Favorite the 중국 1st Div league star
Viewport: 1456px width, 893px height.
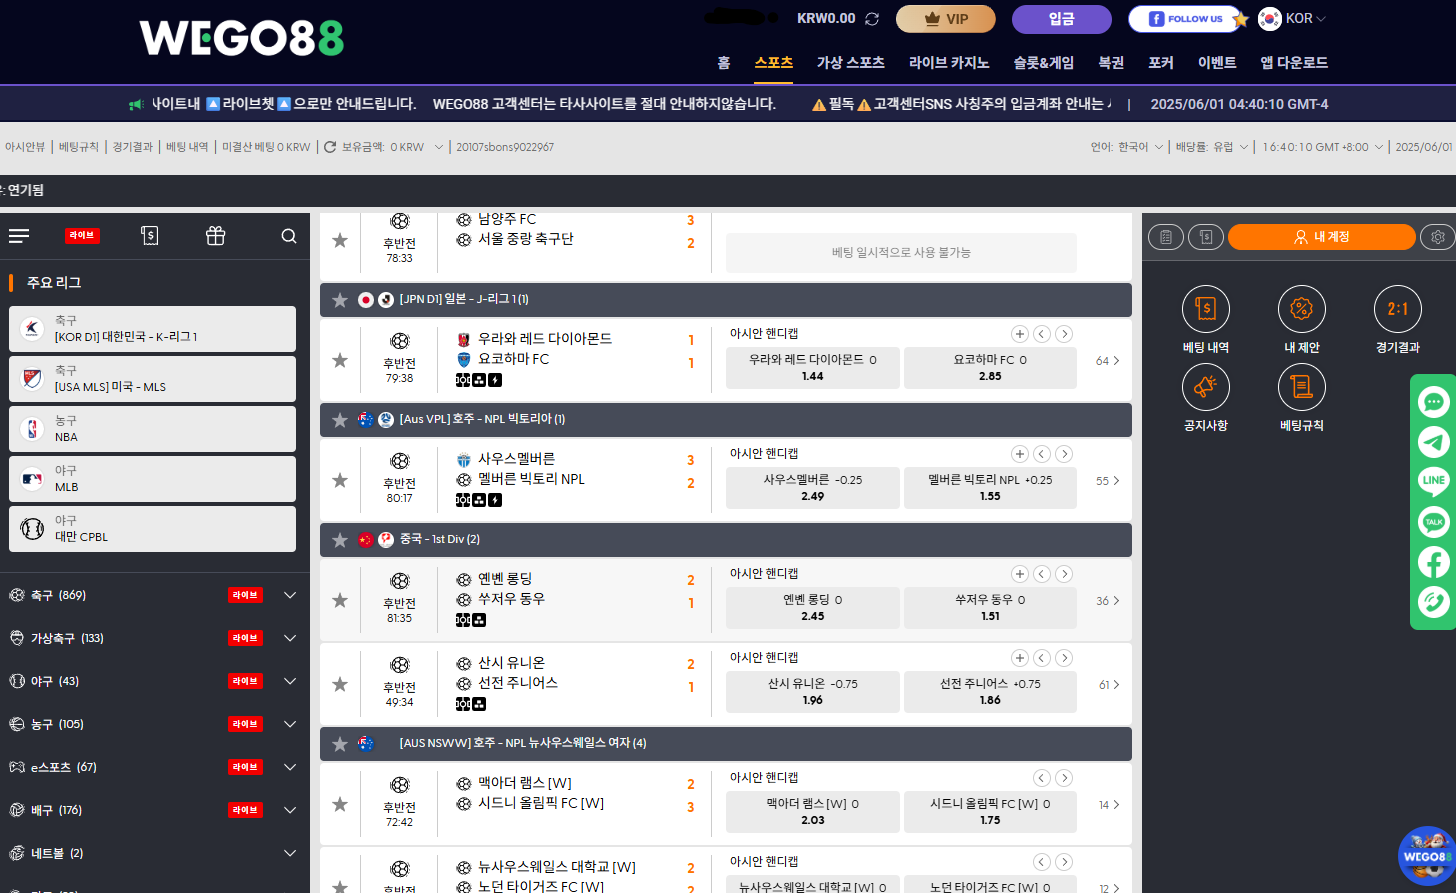(x=340, y=540)
